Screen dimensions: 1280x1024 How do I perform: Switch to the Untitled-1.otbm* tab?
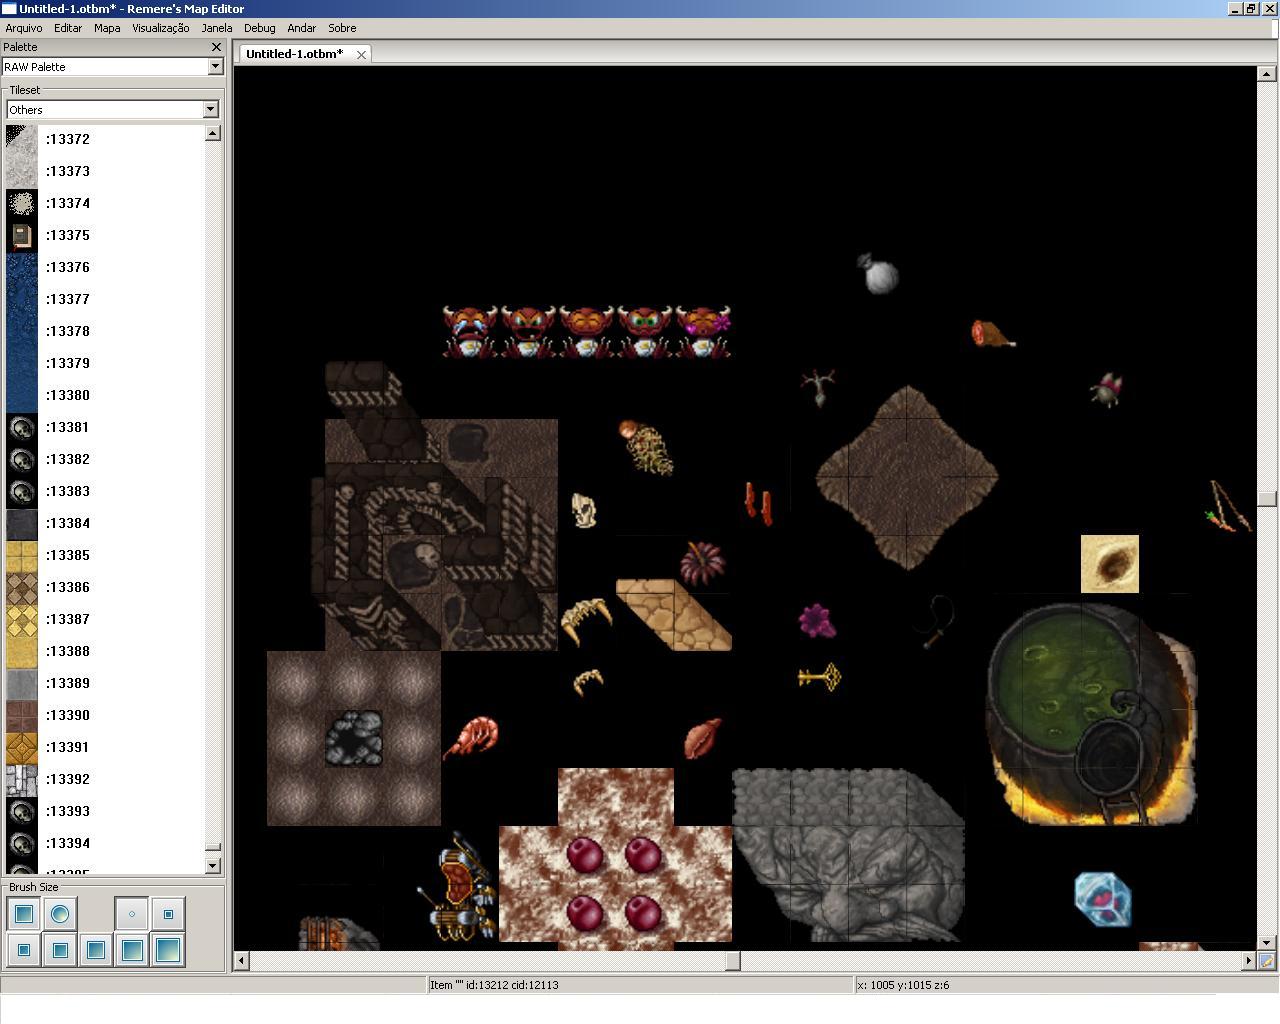click(x=294, y=54)
